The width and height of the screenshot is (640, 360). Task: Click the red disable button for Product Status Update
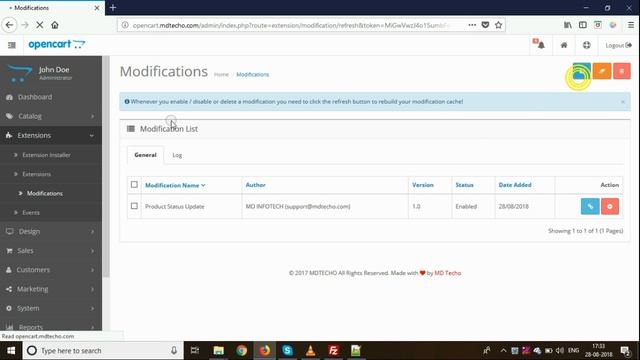point(610,207)
